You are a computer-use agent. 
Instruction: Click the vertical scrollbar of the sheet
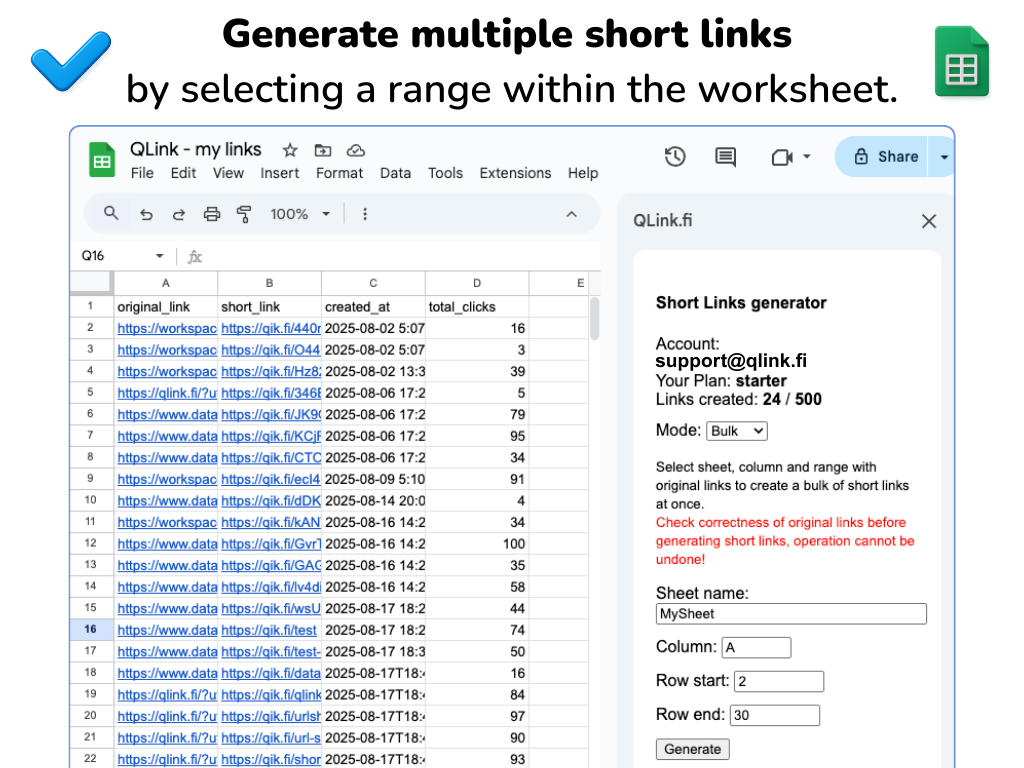click(x=594, y=319)
